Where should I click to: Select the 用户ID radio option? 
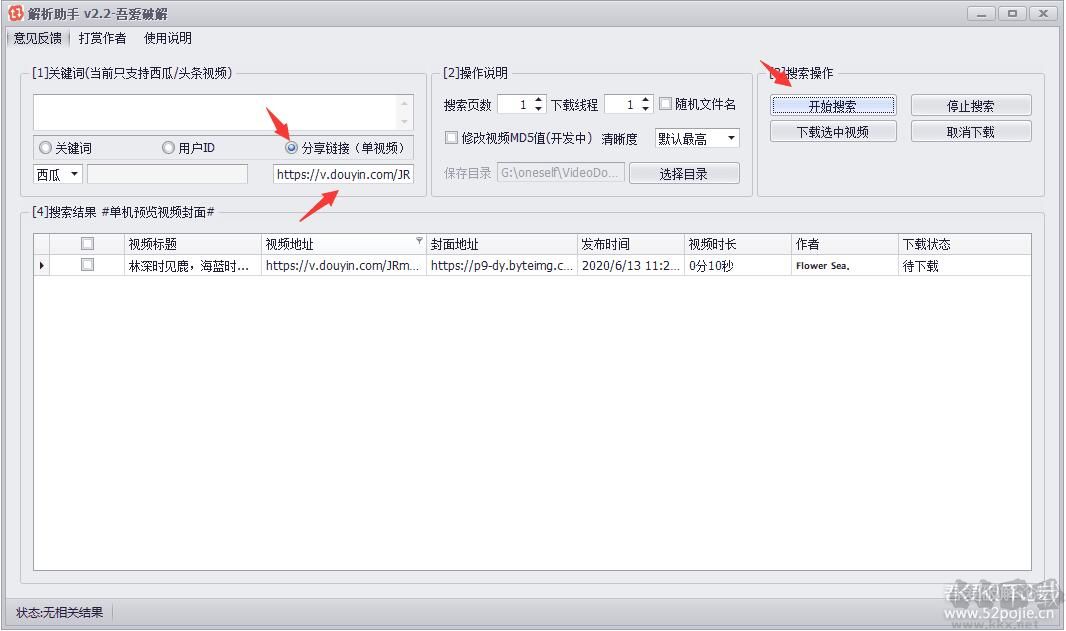(167, 147)
